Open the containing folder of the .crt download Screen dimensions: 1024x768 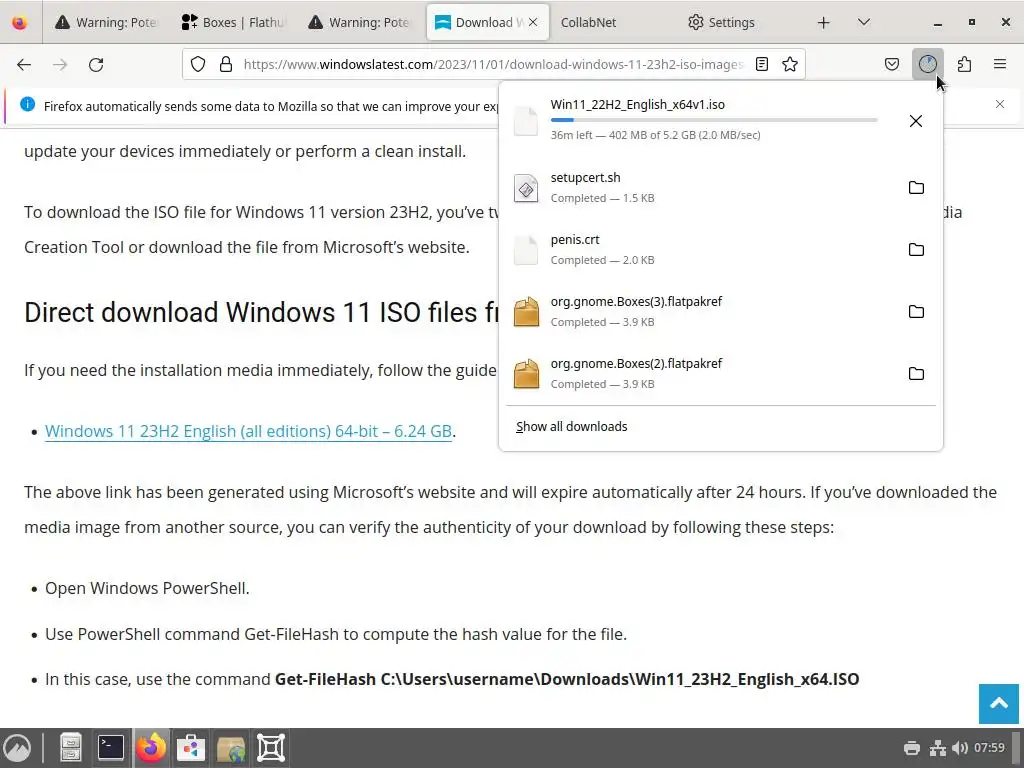click(916, 249)
